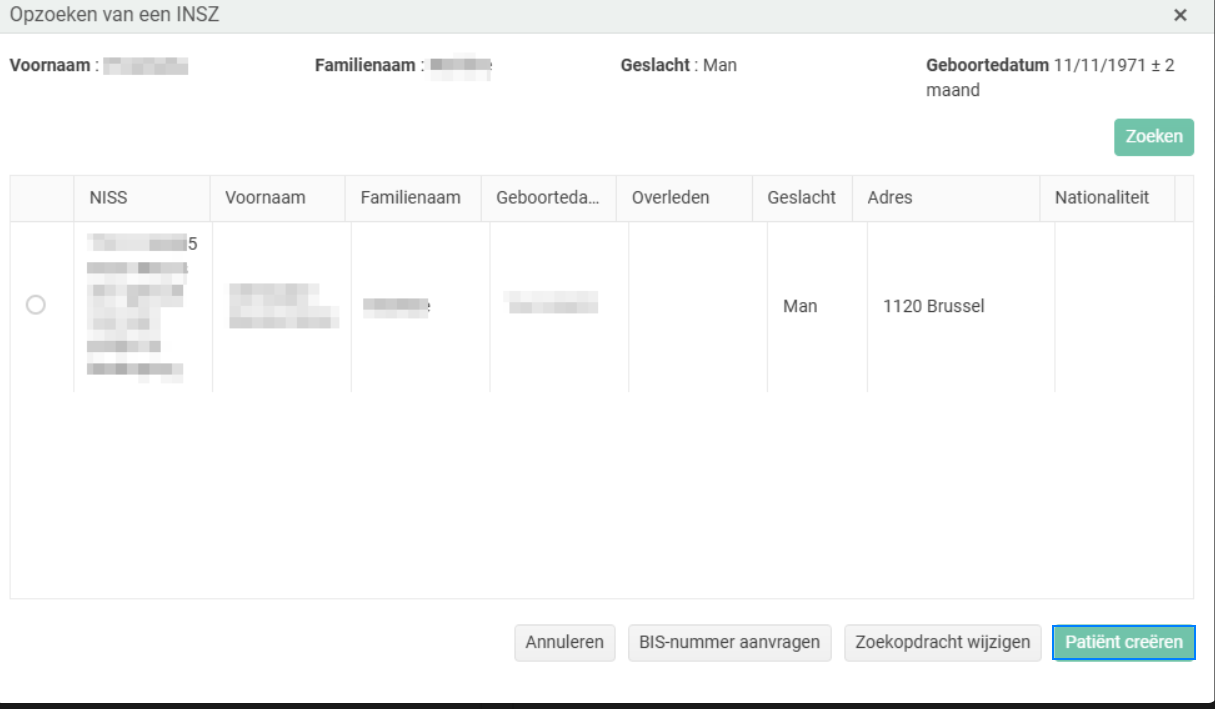Screen dimensions: 1215x709
Task: Create patient with Patiënt creëren button
Action: click(1123, 642)
